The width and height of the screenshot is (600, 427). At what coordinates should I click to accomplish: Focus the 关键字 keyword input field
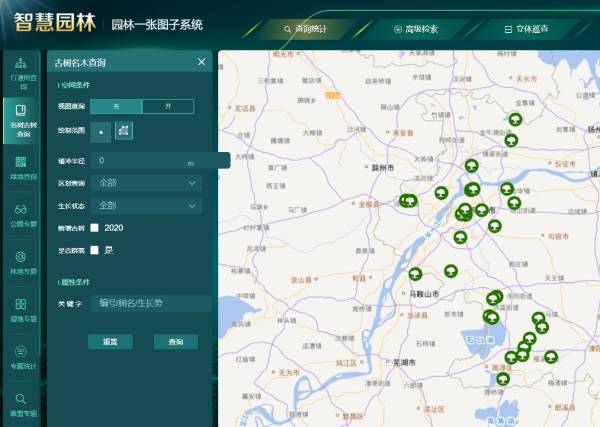tap(150, 303)
